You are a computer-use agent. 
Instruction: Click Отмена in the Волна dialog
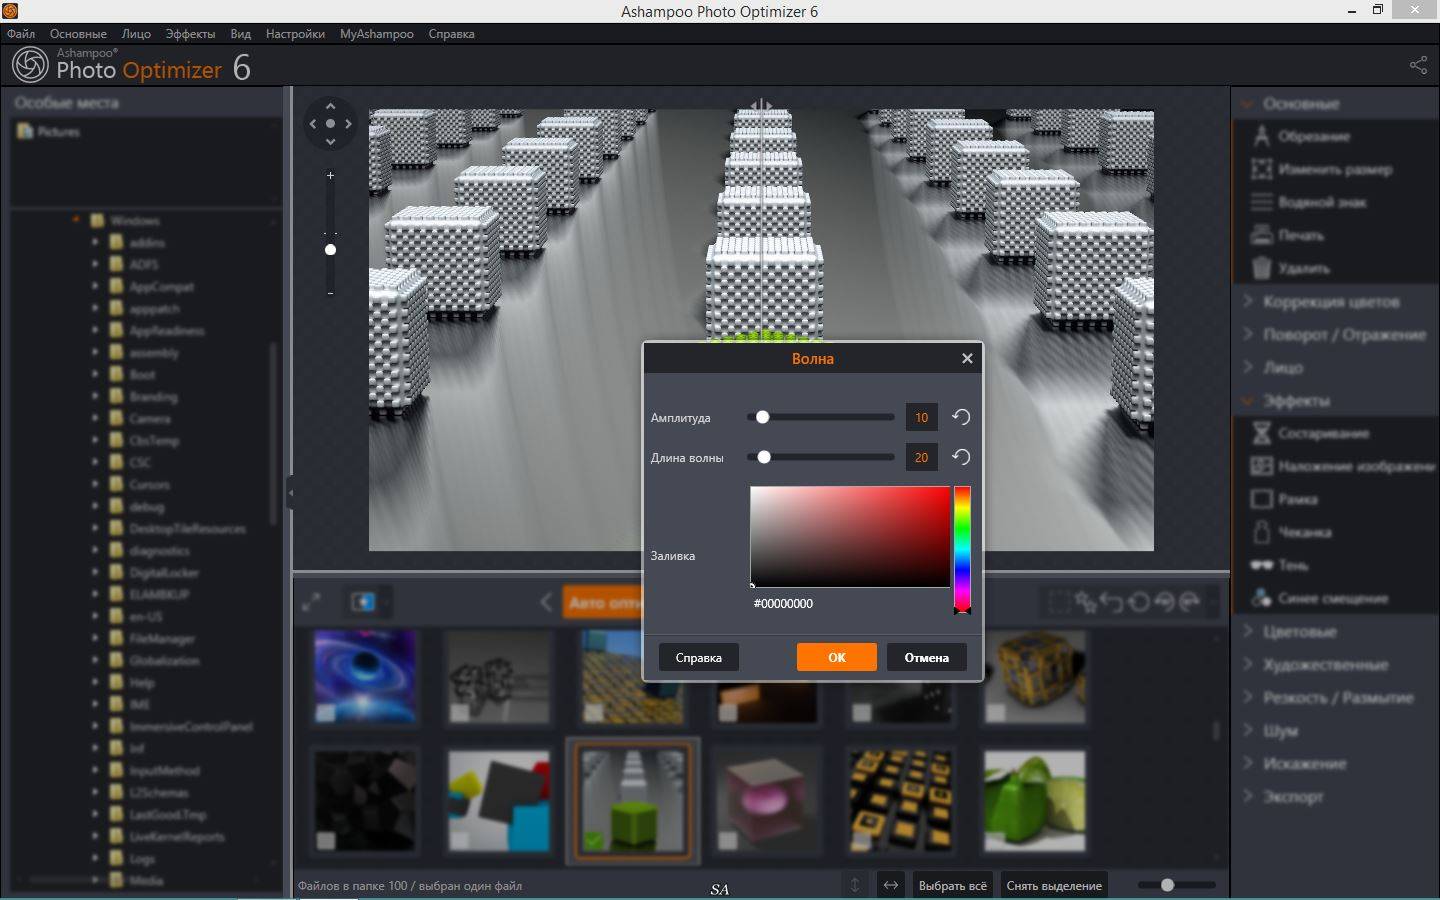(927, 657)
